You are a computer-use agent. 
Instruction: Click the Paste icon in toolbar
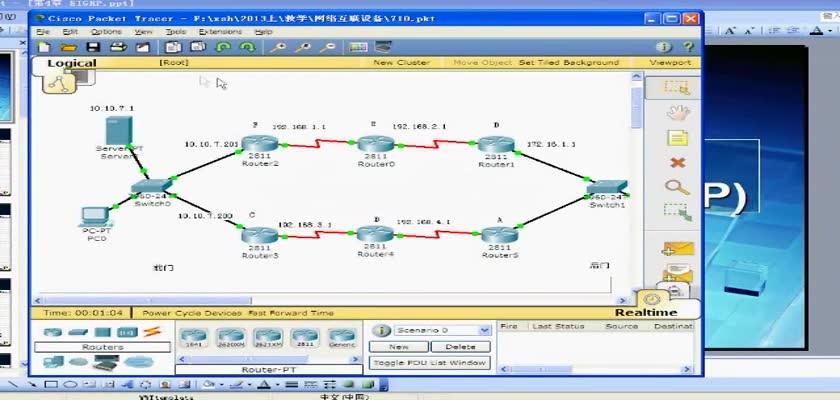(198, 47)
